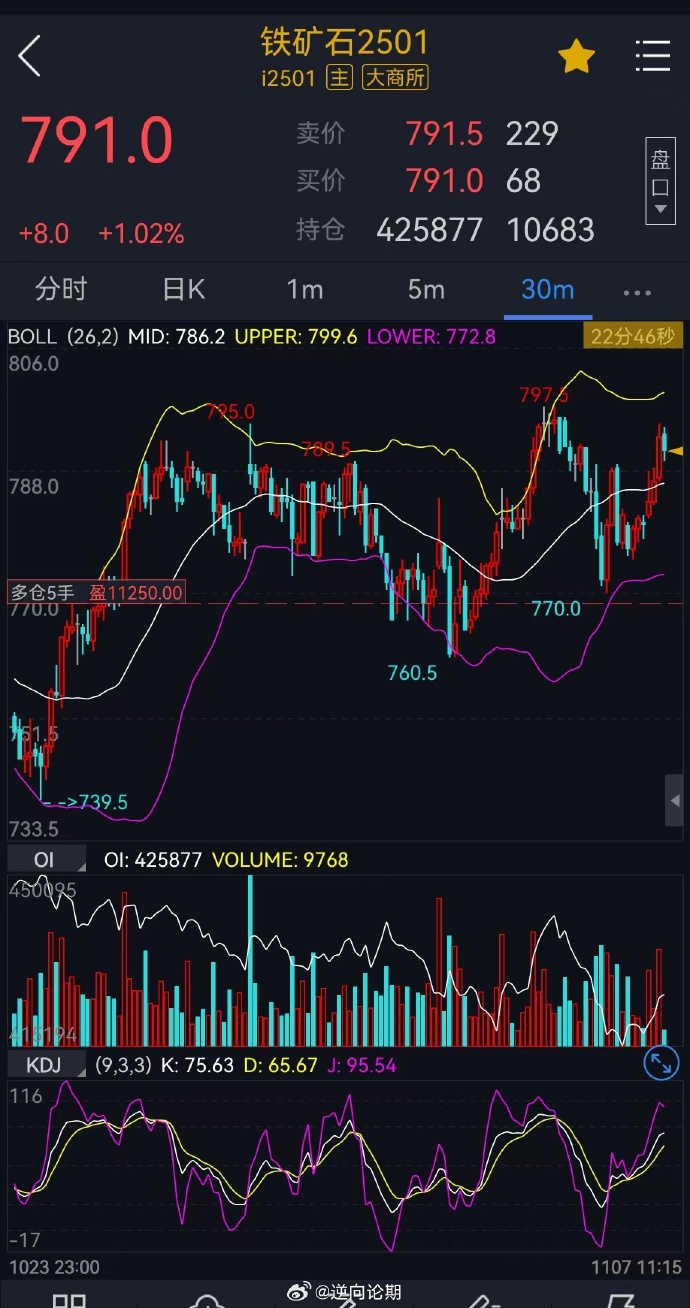Tap the 806.0 axis label

pyautogui.click(x=34, y=365)
